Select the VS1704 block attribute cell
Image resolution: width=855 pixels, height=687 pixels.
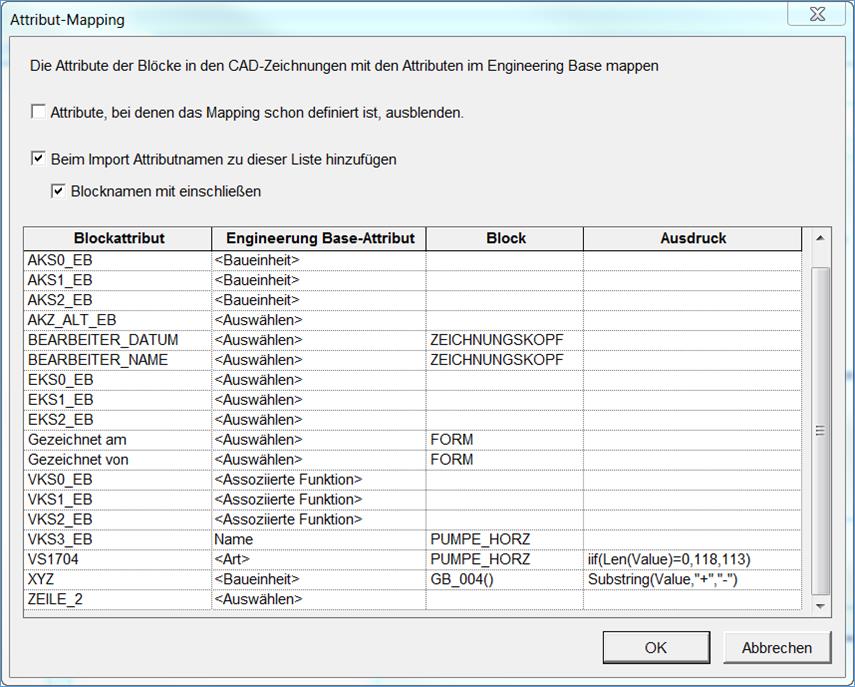(x=118, y=559)
